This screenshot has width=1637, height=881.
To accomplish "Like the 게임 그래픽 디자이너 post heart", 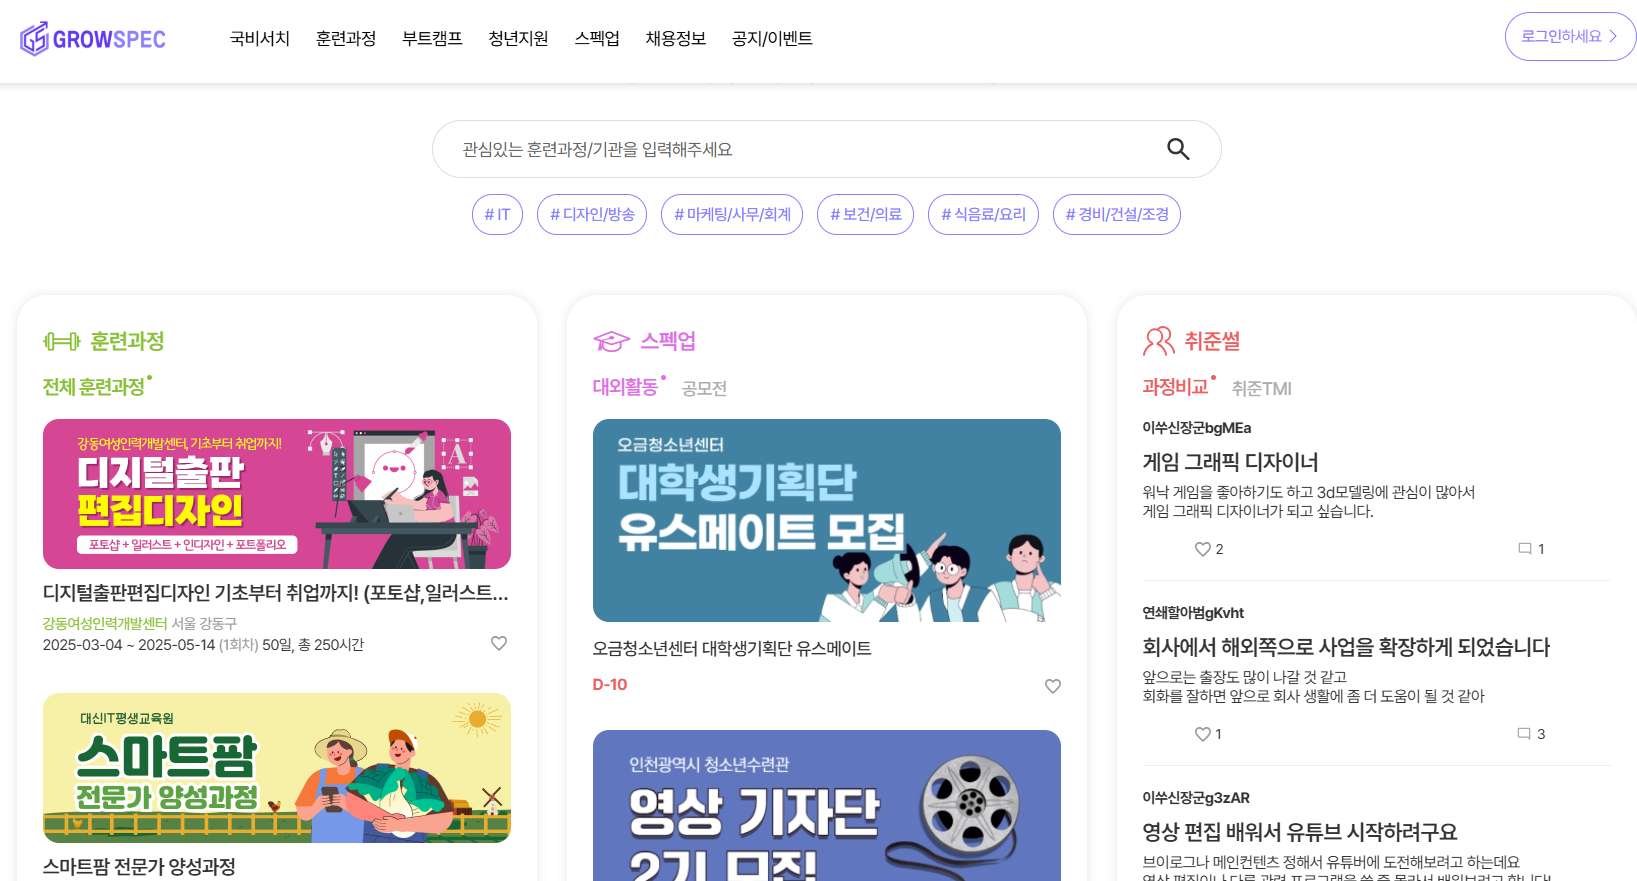I will (1203, 549).
